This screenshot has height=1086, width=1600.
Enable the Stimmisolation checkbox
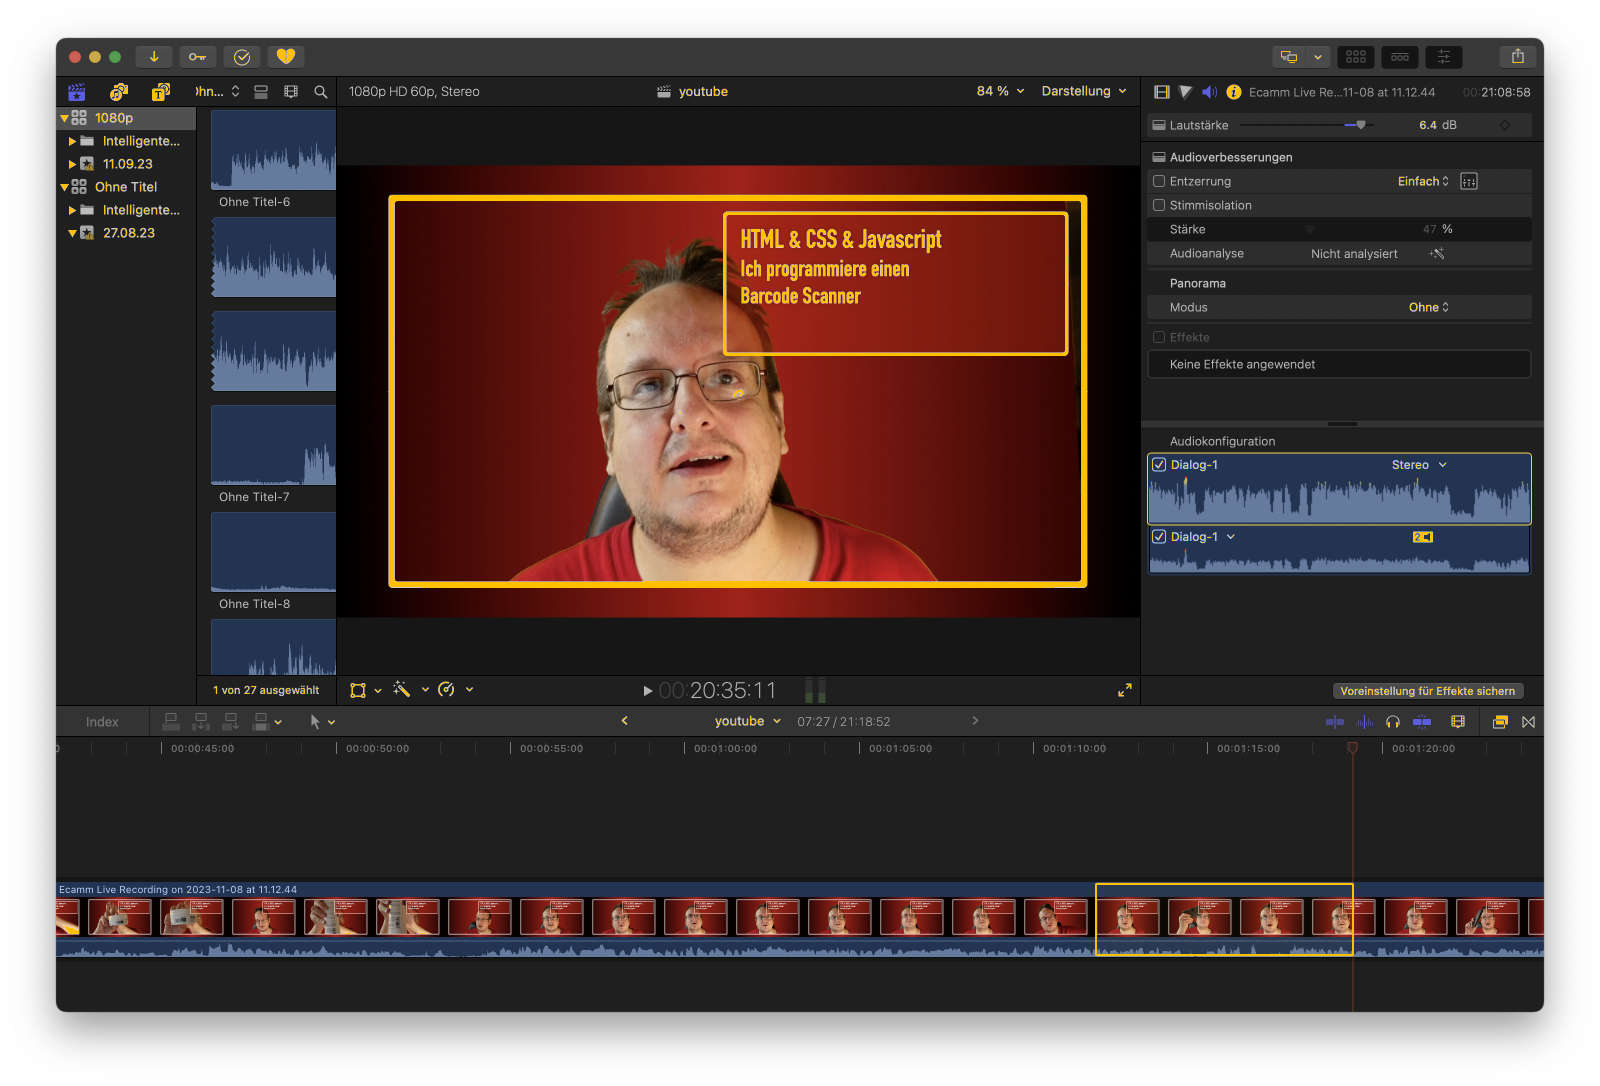point(1159,206)
